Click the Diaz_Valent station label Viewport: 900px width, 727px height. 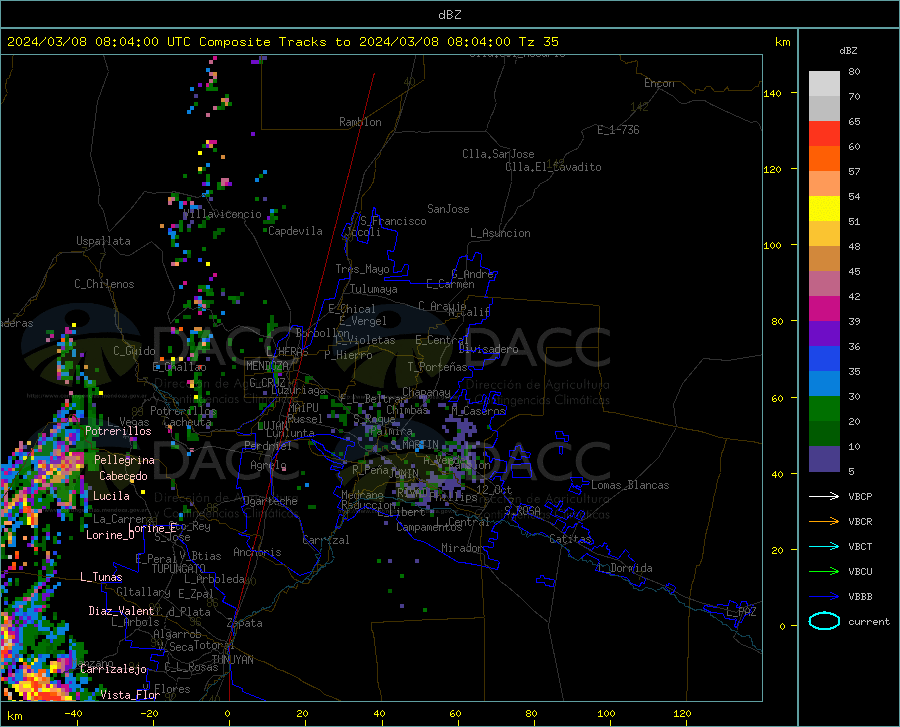121,611
